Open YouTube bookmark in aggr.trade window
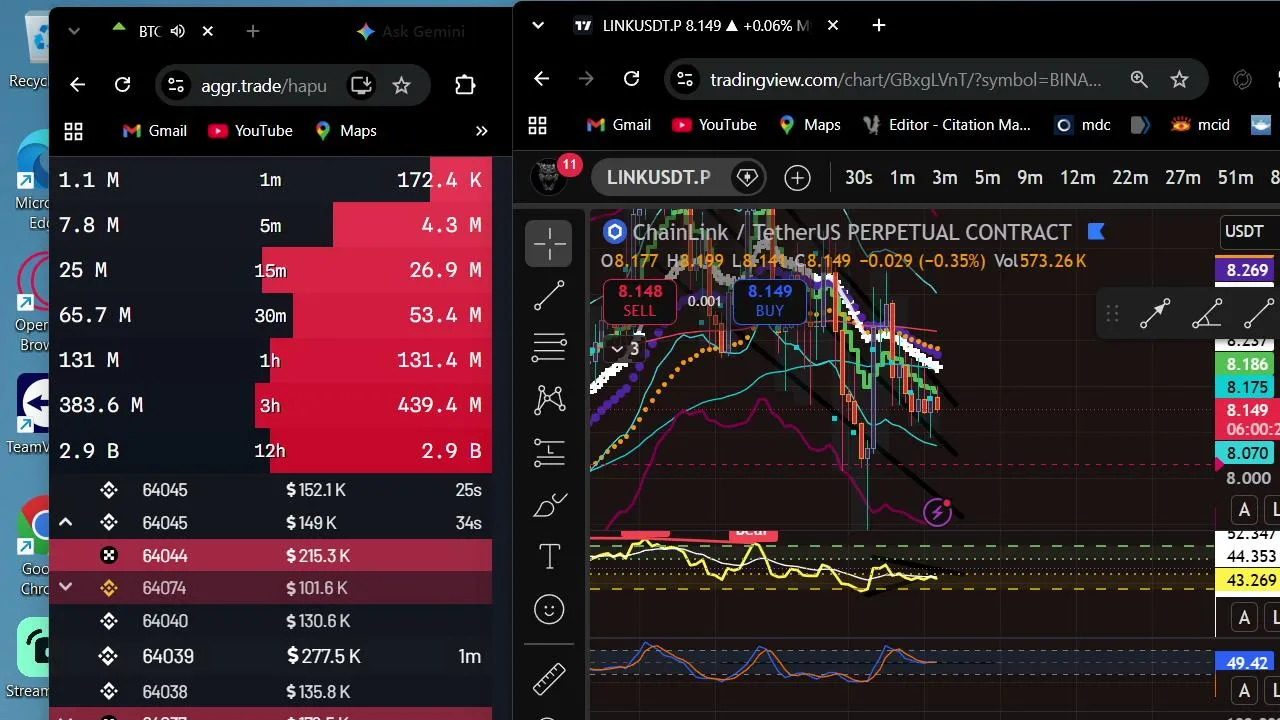1280x720 pixels. (x=250, y=131)
